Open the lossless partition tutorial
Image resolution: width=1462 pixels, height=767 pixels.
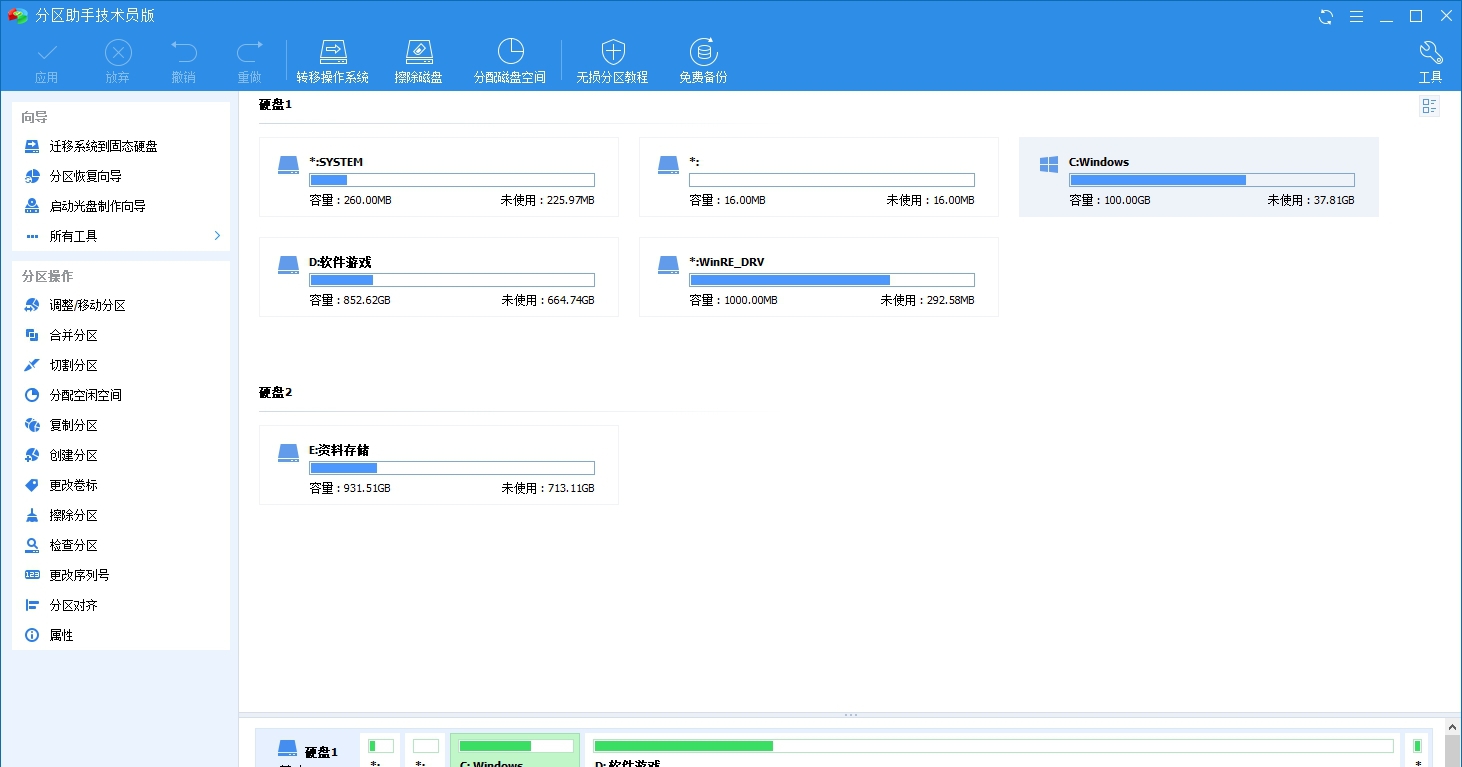pos(612,59)
